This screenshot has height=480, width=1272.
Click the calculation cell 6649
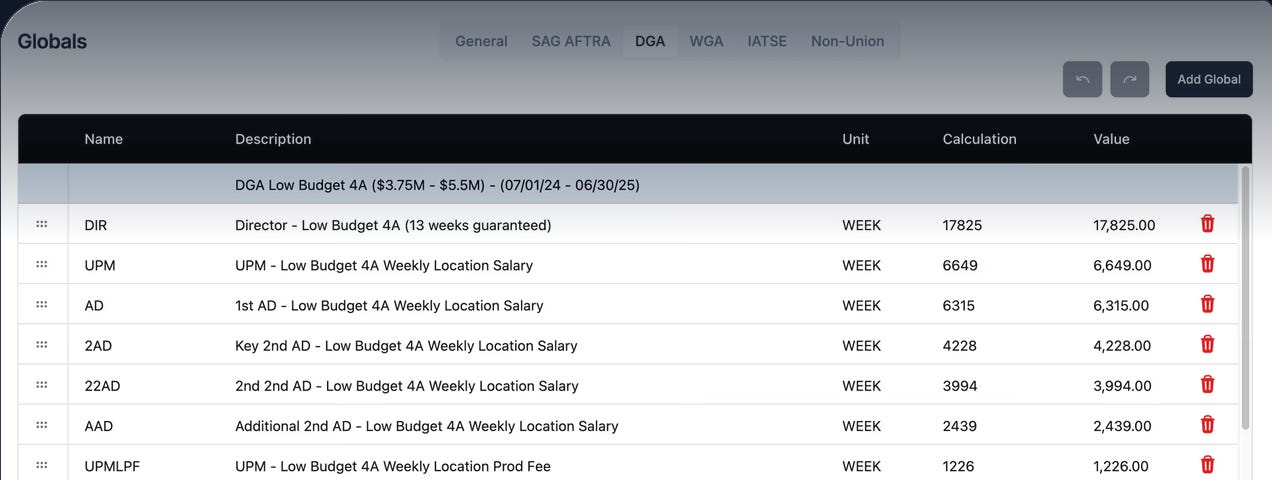(960, 265)
